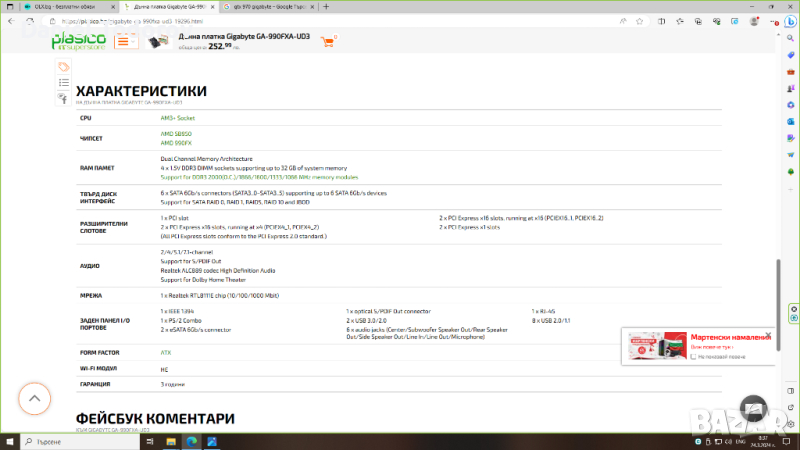Image resolution: width=800 pixels, height=450 pixels.
Task: Open the orange hamburger menu icon
Action: click(126, 41)
